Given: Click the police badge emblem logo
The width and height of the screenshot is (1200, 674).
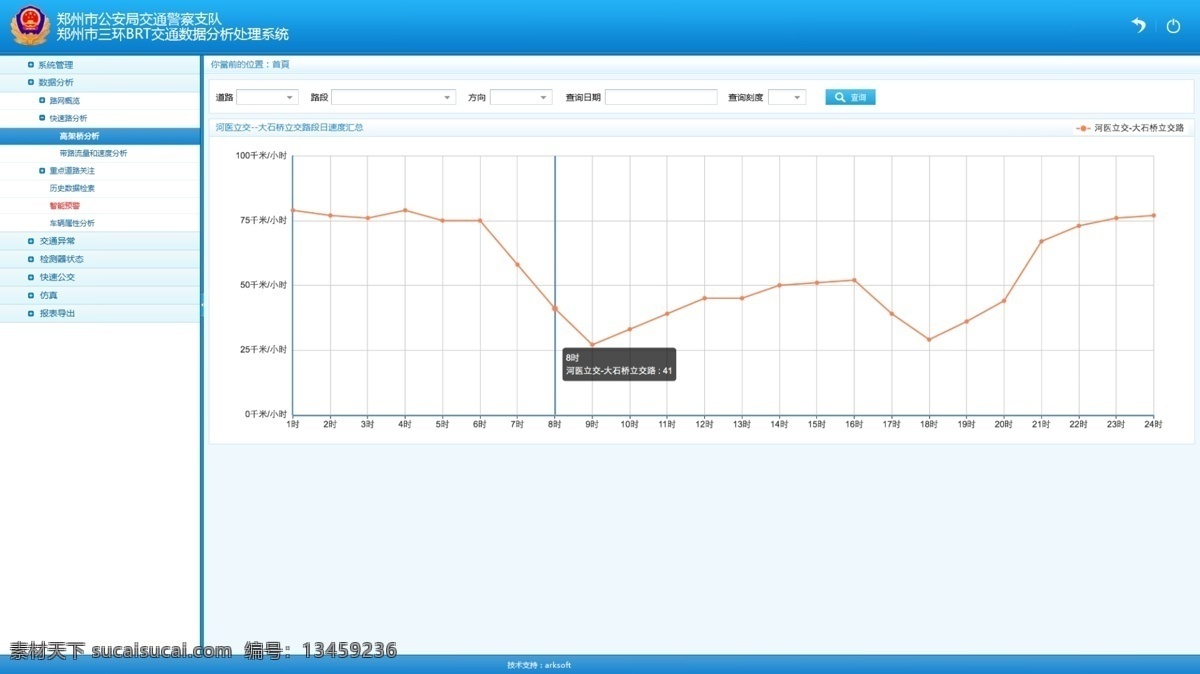Looking at the screenshot, I should coord(30,25).
